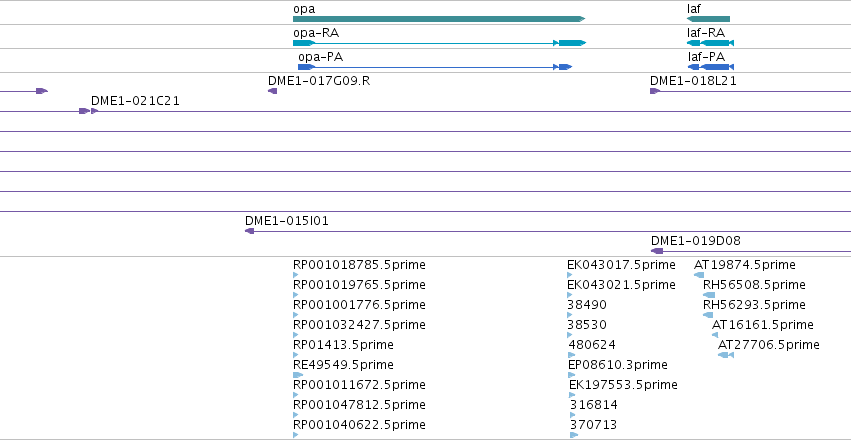The width and height of the screenshot is (851, 440).
Task: Select the RH56293.5prime label
Action: click(x=754, y=305)
